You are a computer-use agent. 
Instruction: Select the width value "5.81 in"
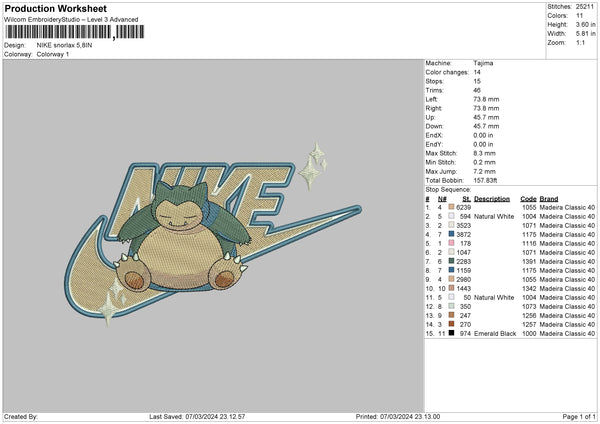tap(585, 34)
